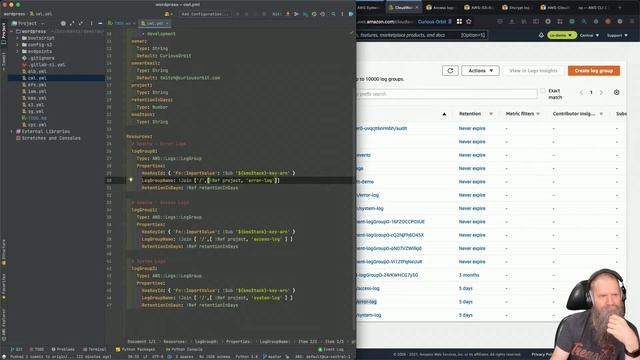The height and width of the screenshot is (360, 640).
Task: Open the Central region dropdown
Action: click(589, 36)
